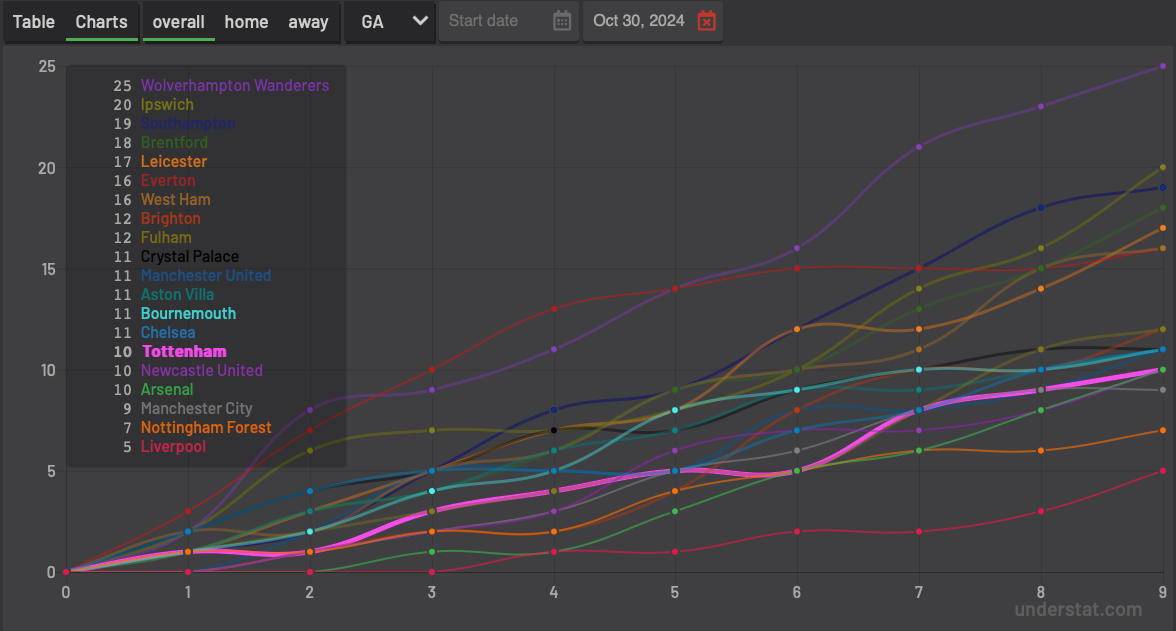Toggle West Ham in the legend
1176x631 pixels.
click(x=176, y=200)
